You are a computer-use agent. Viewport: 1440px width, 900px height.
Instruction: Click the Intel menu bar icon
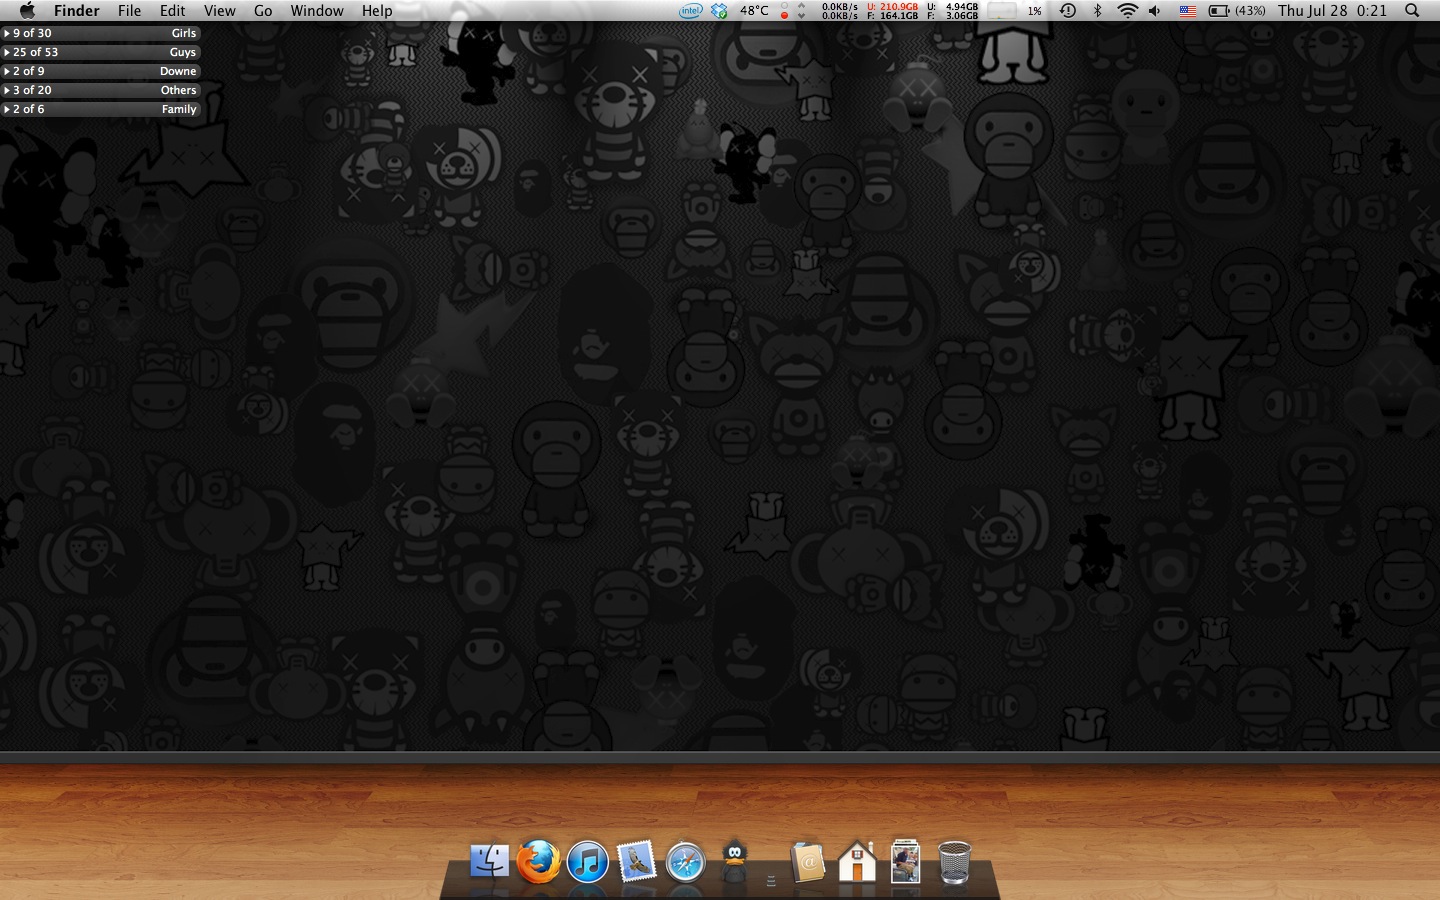pos(690,10)
